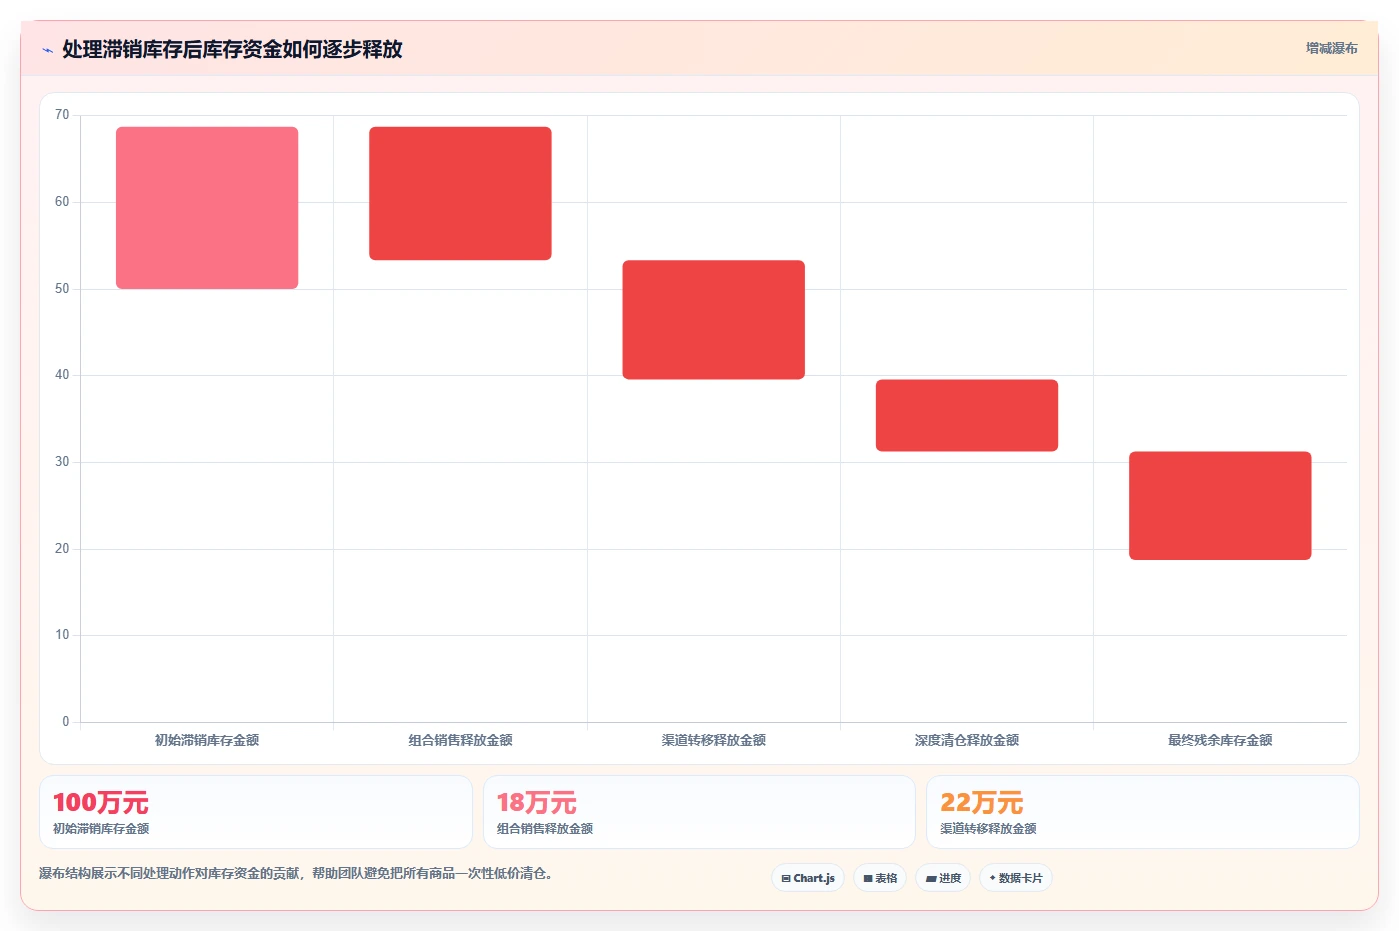Click the Chart.js tag chip
This screenshot has width=1399, height=931.
click(x=808, y=878)
